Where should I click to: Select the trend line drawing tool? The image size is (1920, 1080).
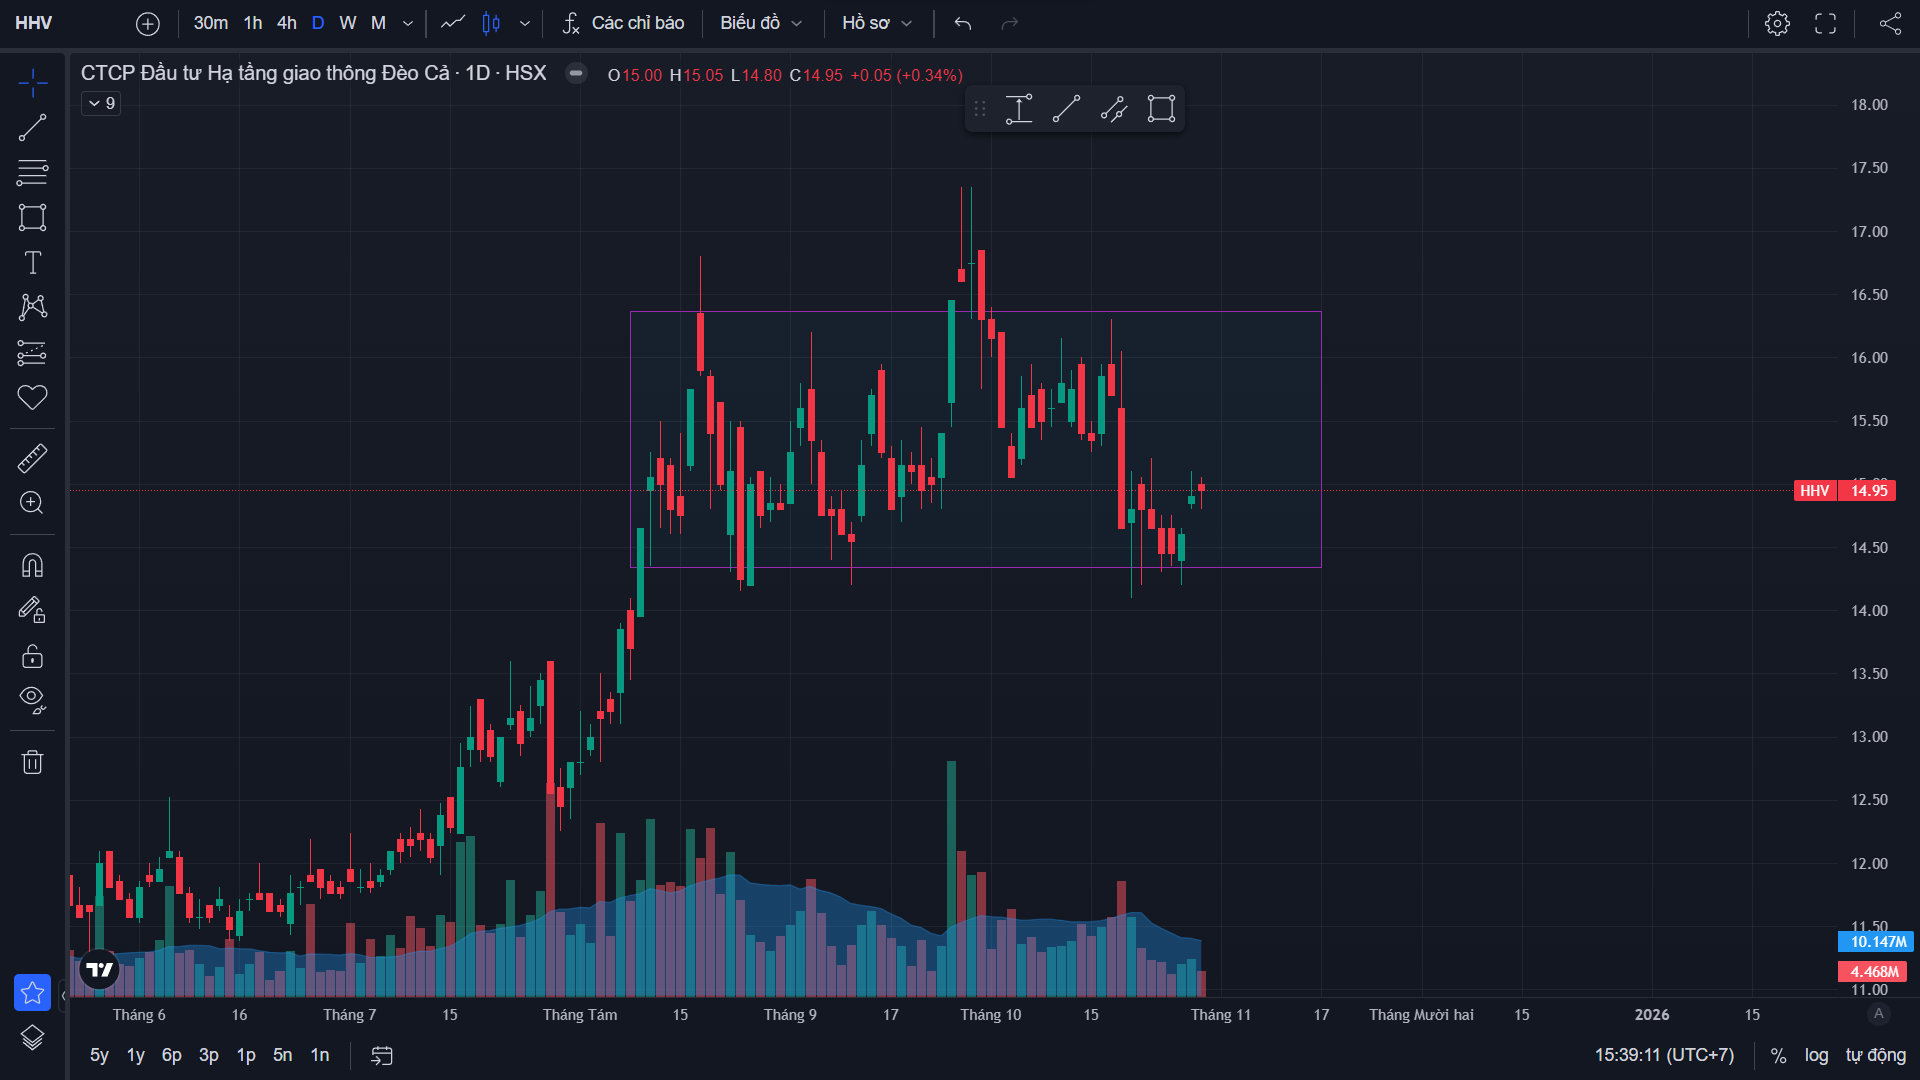coord(32,128)
